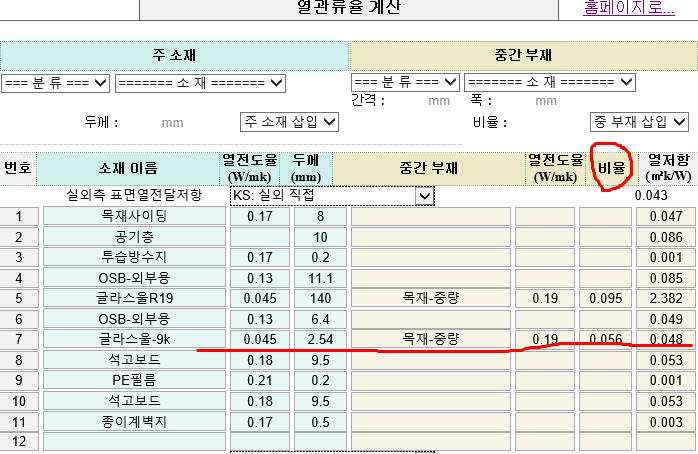Click row number 12 button

coord(19,442)
